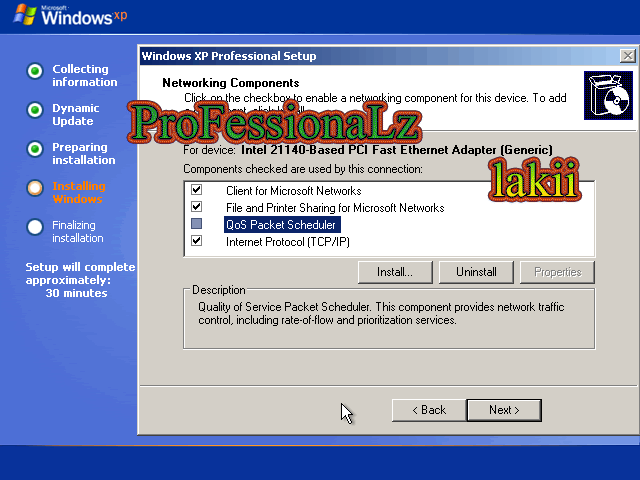This screenshot has width=640, height=480.
Task: Click the Networking Components heading
Action: [x=231, y=83]
